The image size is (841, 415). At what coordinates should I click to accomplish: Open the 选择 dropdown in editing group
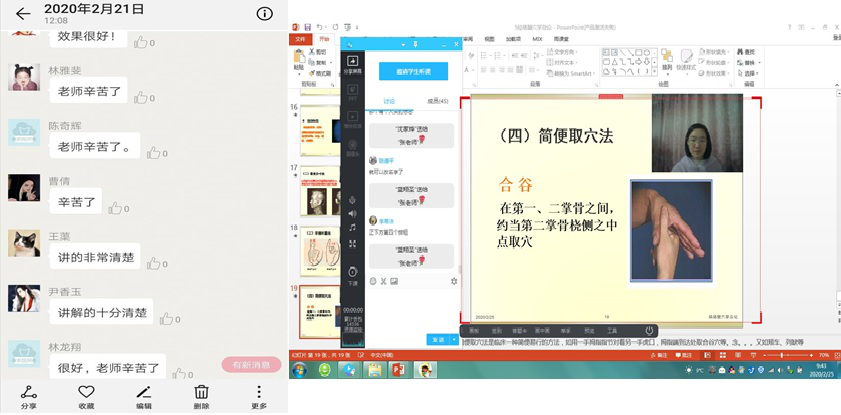pos(750,72)
